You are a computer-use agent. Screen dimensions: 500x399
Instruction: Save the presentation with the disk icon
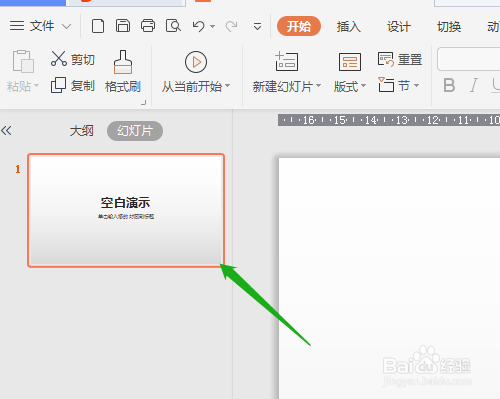point(123,26)
